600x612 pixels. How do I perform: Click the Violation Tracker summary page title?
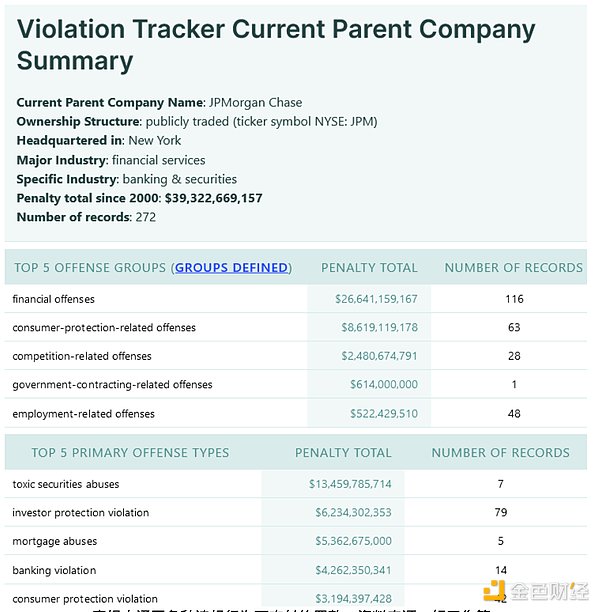(x=276, y=44)
